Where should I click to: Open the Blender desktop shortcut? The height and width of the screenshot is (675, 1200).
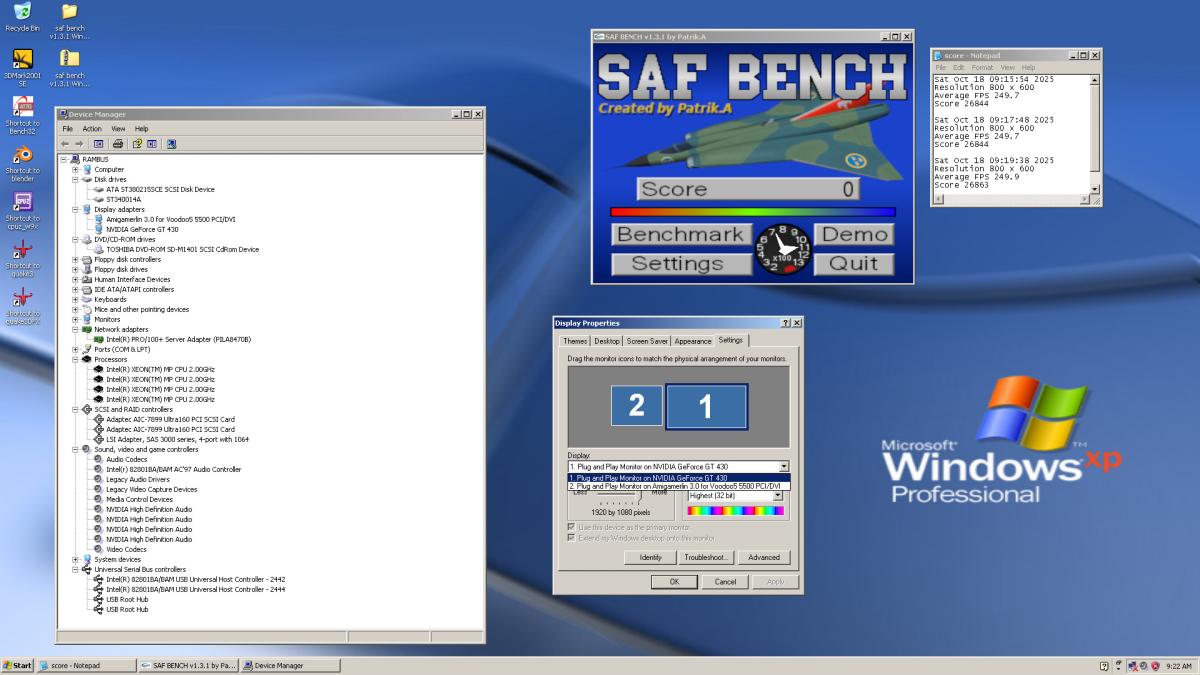tap(22, 156)
